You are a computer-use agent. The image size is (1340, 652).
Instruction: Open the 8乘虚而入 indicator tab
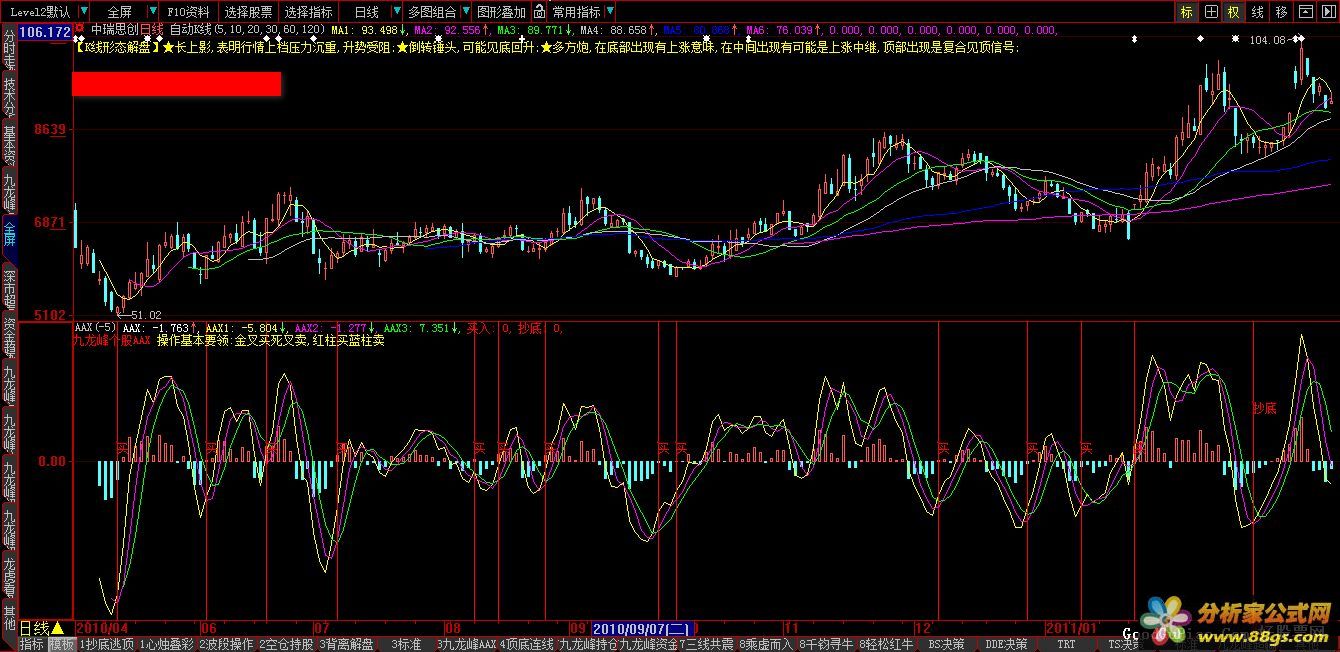tap(767, 644)
